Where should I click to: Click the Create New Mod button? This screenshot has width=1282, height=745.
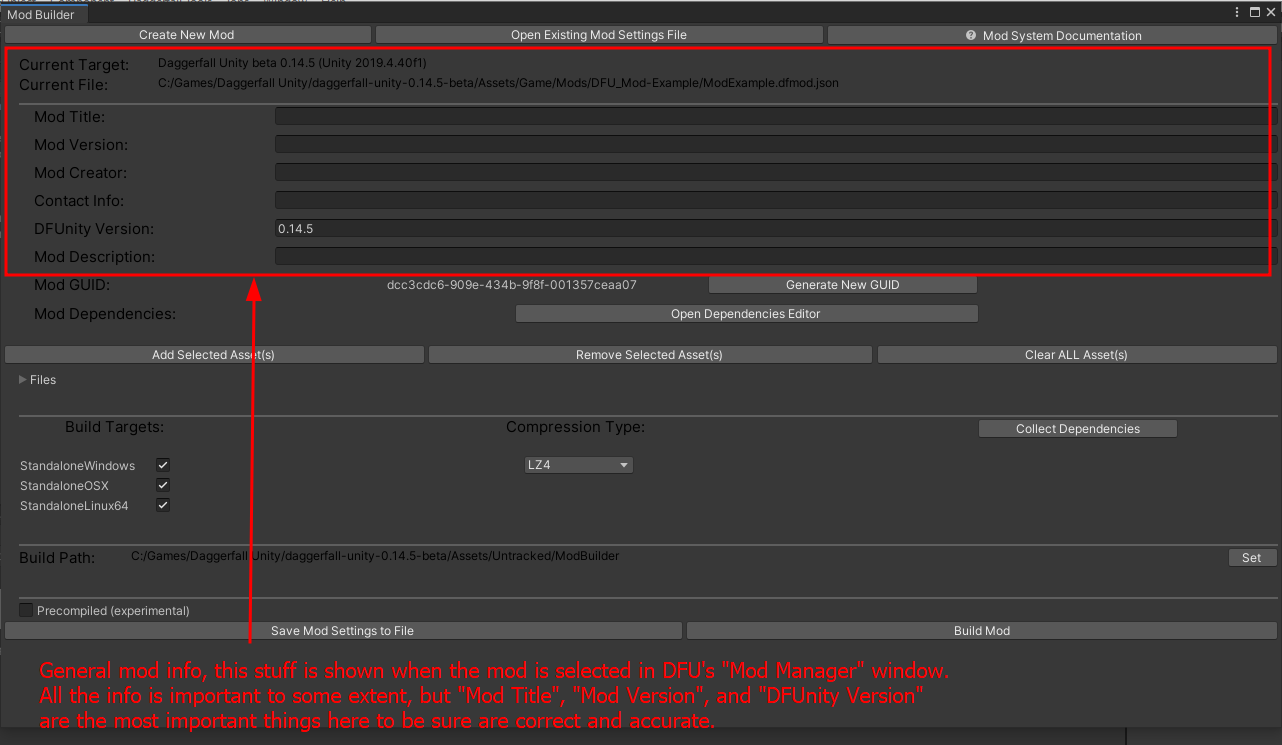[187, 35]
